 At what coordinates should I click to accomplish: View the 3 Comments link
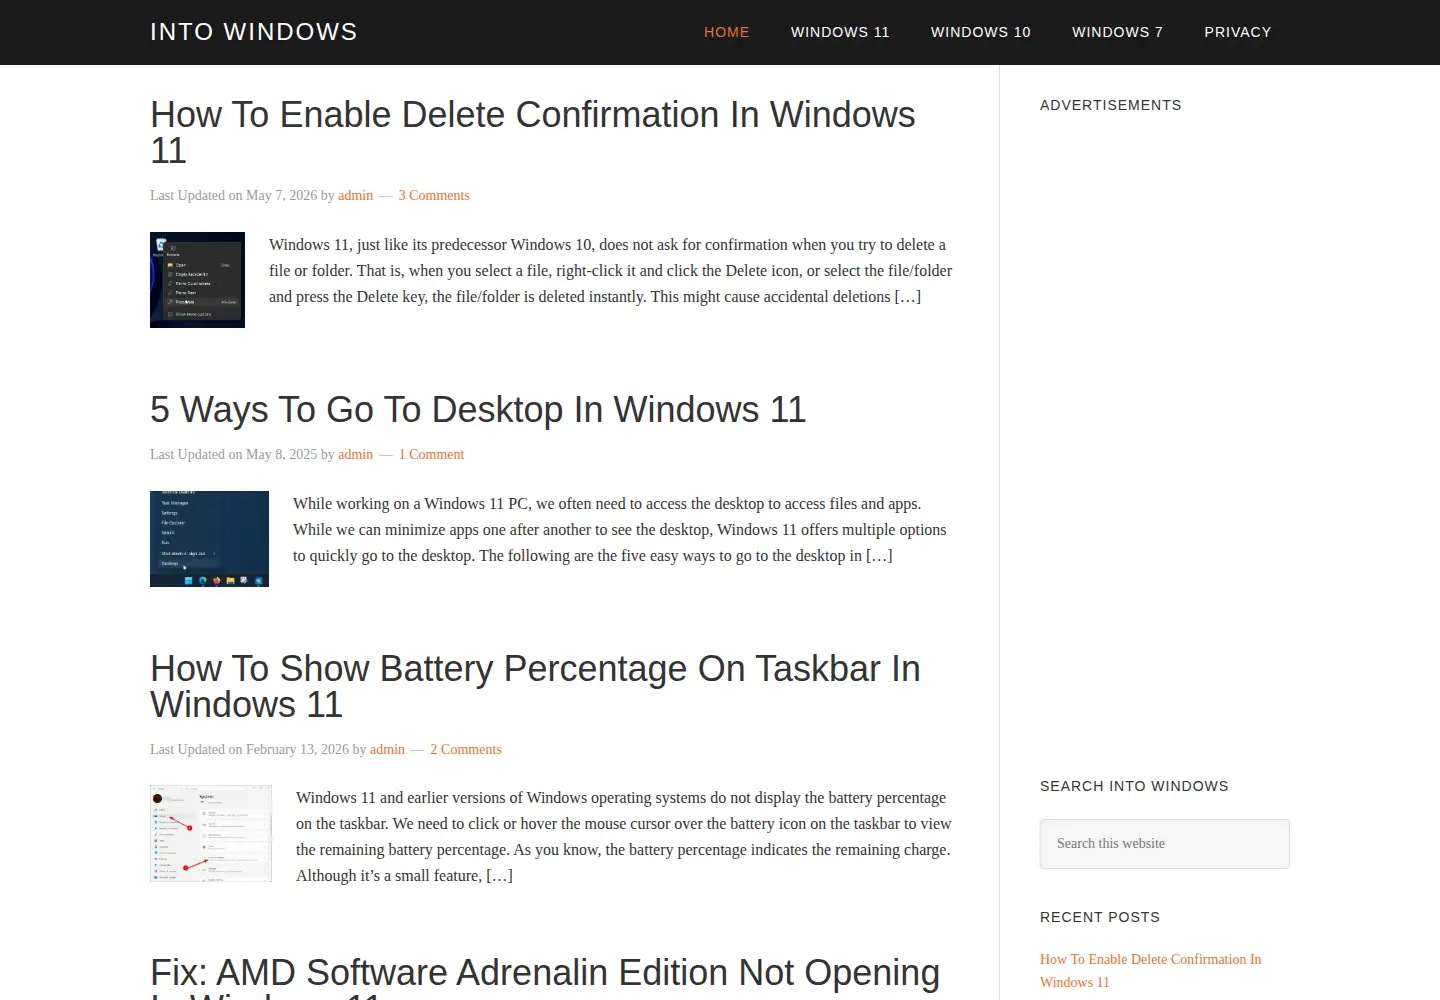(x=434, y=195)
